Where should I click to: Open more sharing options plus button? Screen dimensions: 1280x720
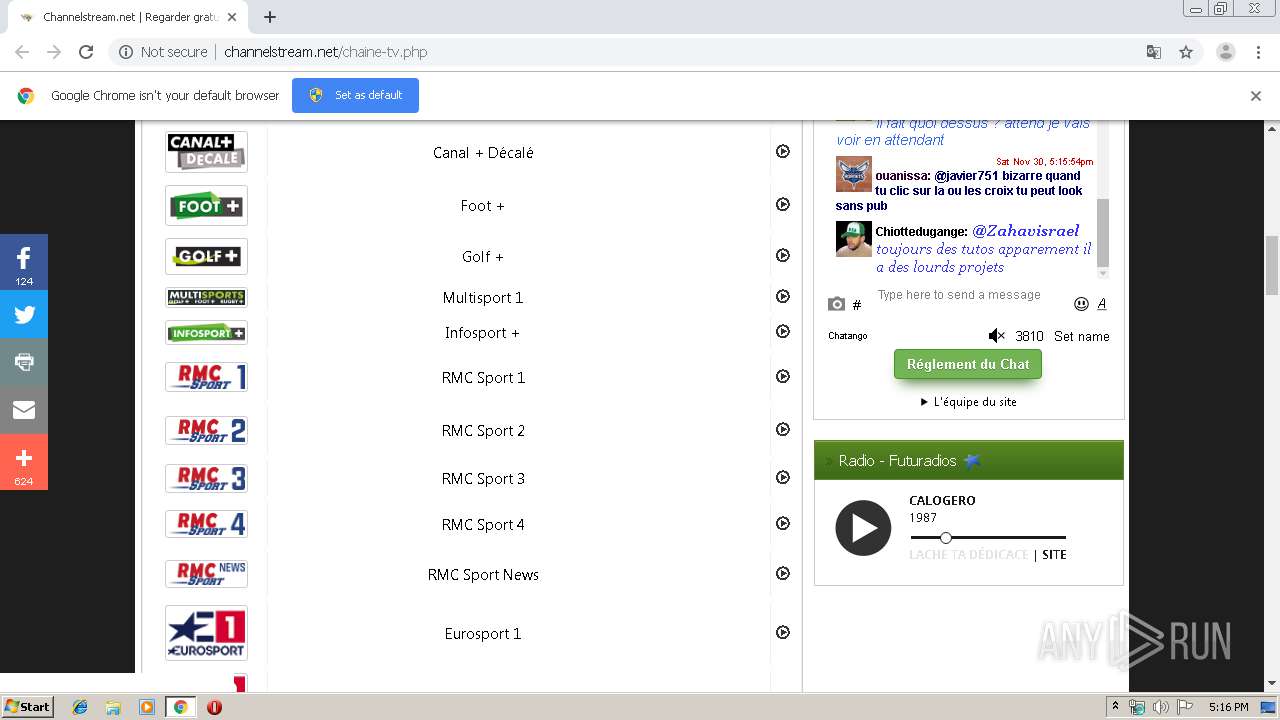24,462
